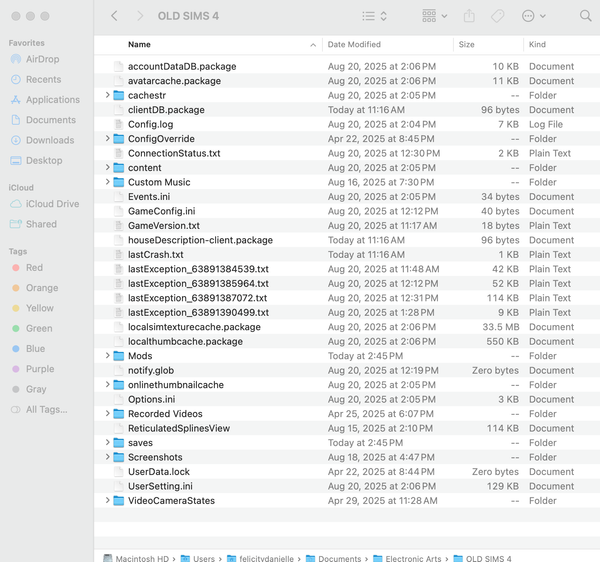Select the ReticulatedSplinesView file name
This screenshot has width=600, height=562.
(179, 428)
